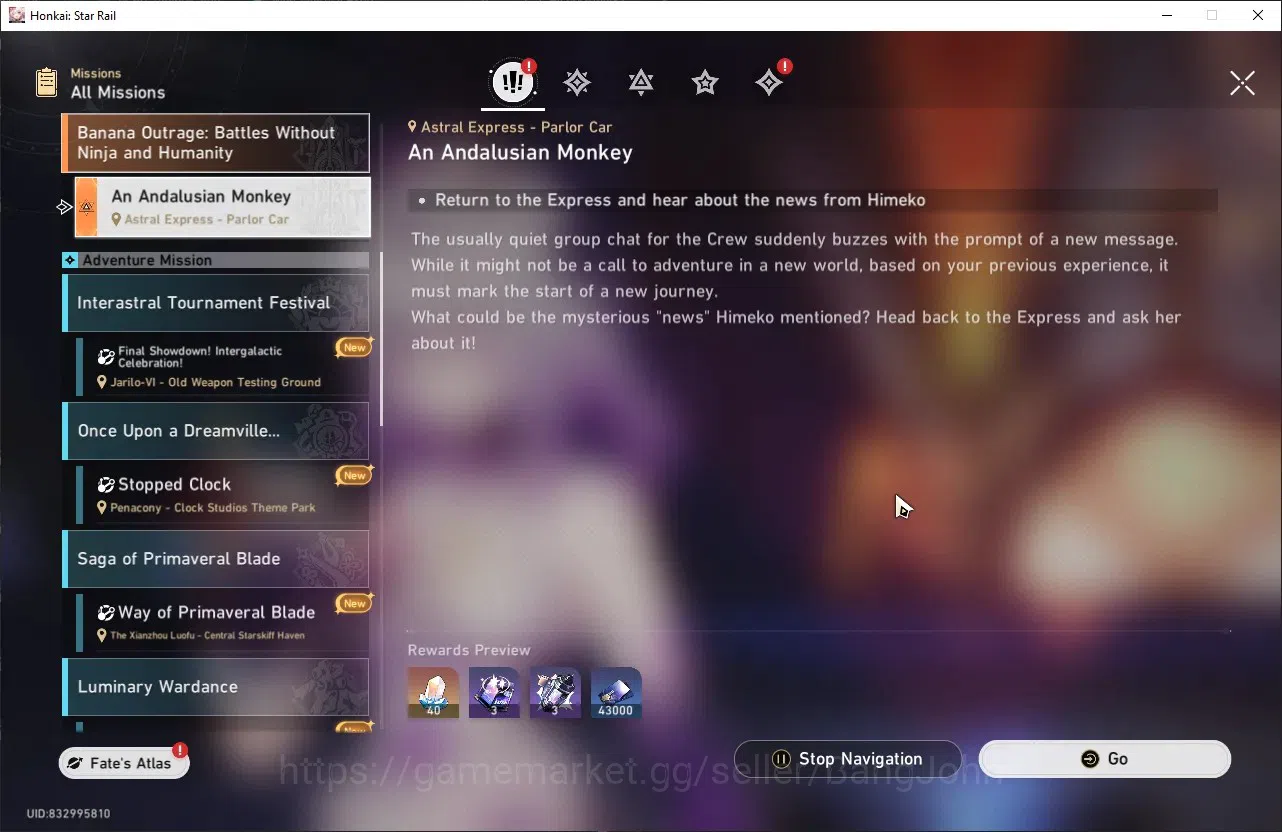Screen dimensions: 1282x832
Task: Expand Interastral Tournament Festival mission group
Action: 215,303
